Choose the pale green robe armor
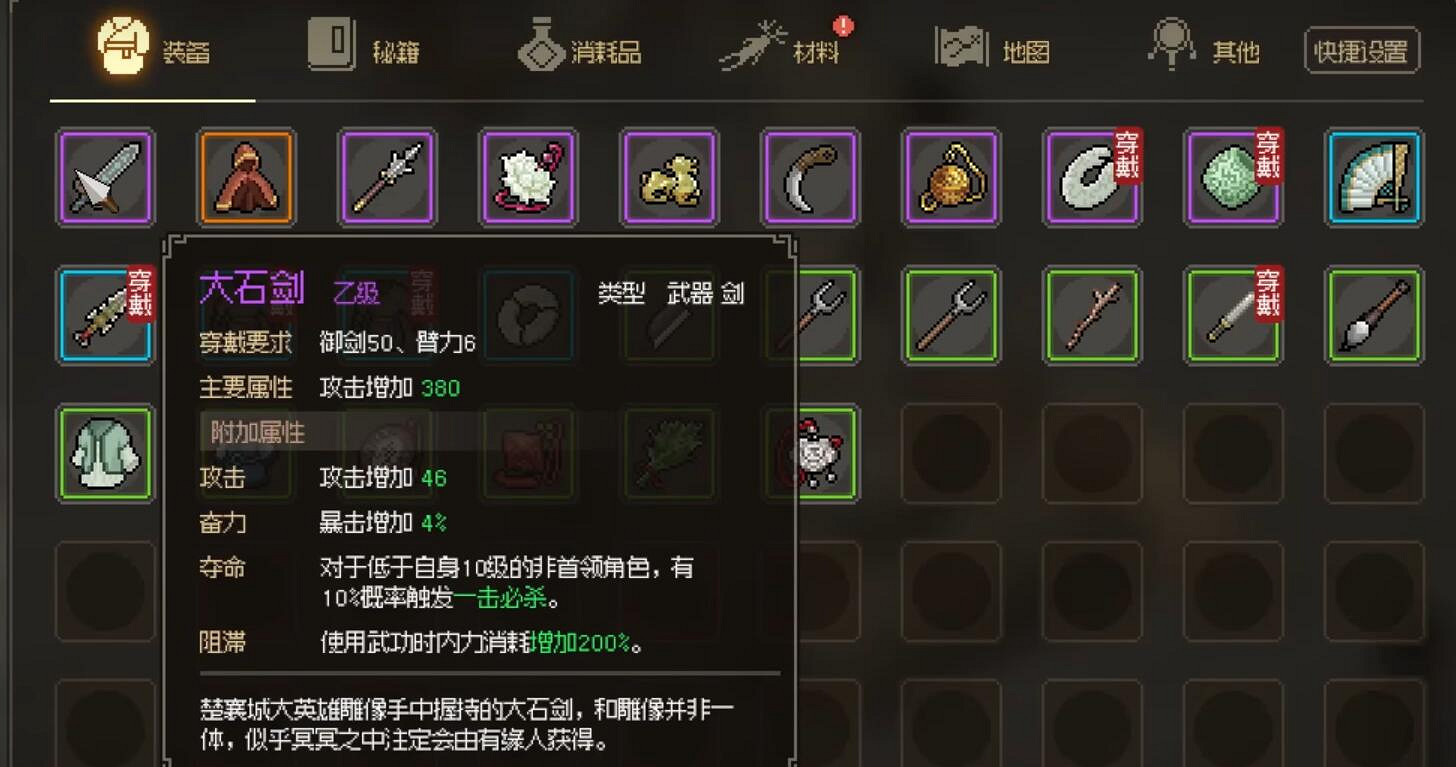This screenshot has width=1456, height=767. point(106,453)
